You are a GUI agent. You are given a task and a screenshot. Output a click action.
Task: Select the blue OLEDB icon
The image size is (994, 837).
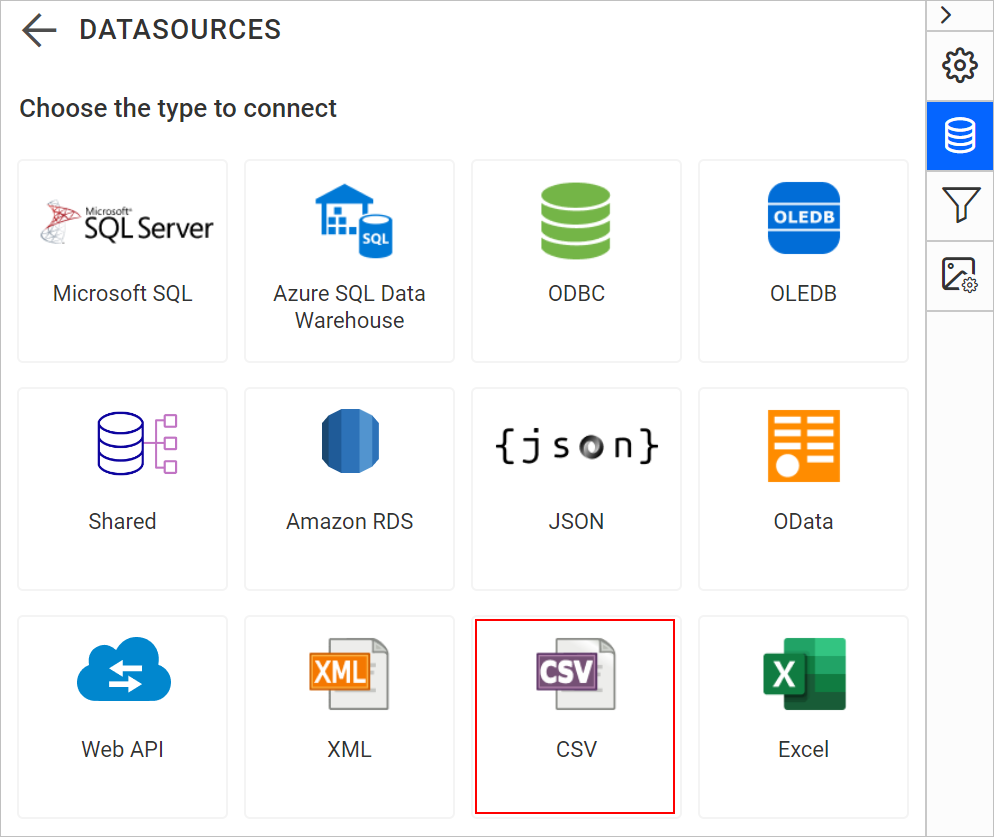coord(803,218)
